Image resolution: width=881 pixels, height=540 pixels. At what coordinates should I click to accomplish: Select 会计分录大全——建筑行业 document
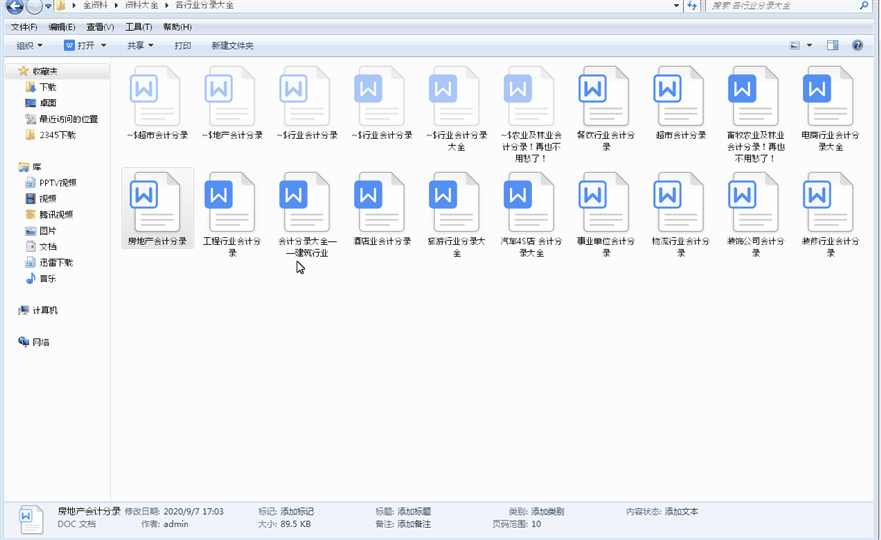(x=307, y=215)
